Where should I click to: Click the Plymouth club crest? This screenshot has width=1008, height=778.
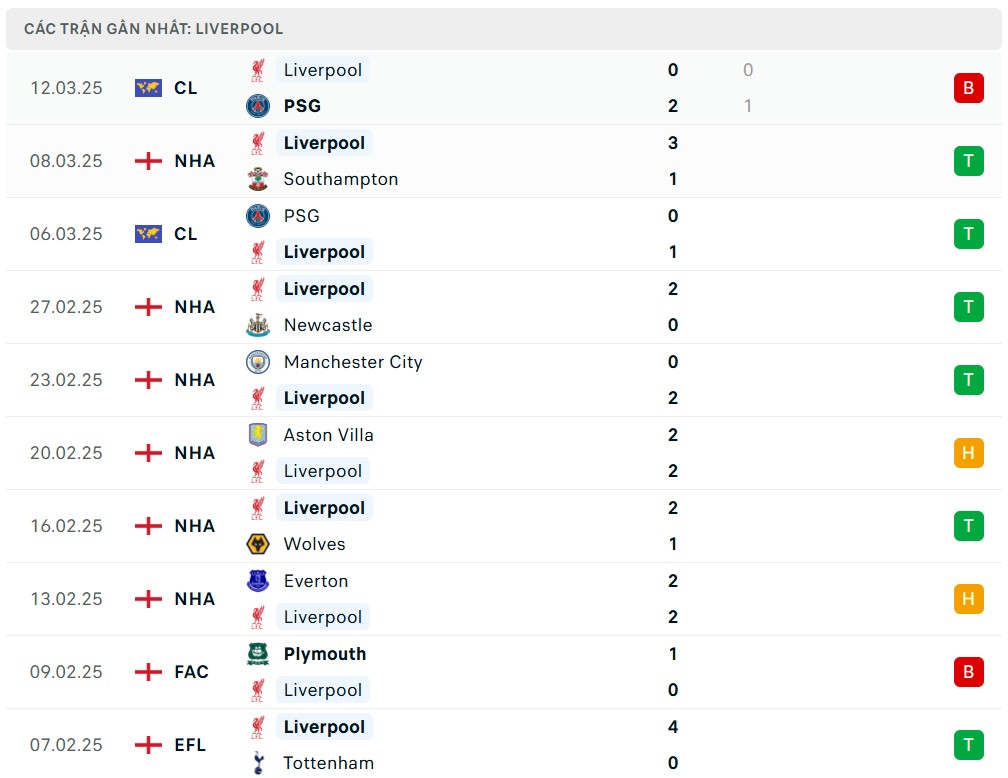pos(258,654)
